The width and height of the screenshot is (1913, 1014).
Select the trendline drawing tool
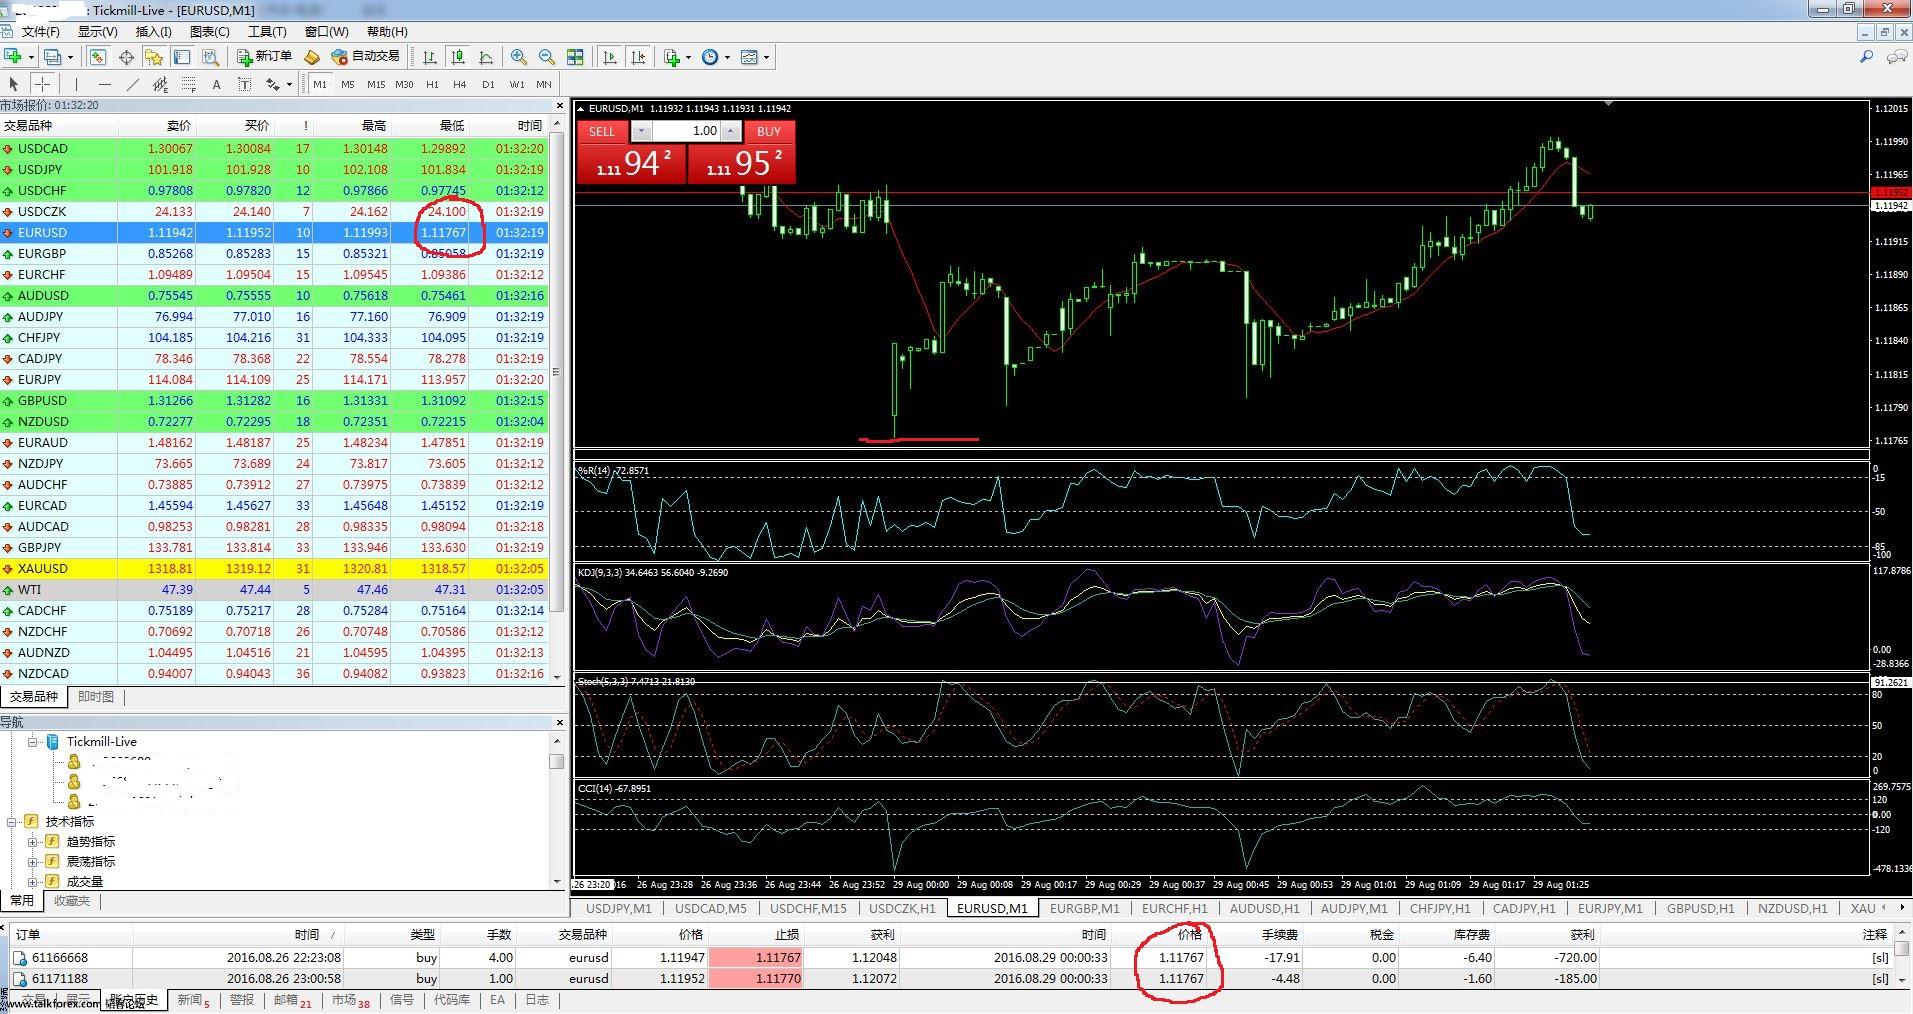(x=132, y=84)
